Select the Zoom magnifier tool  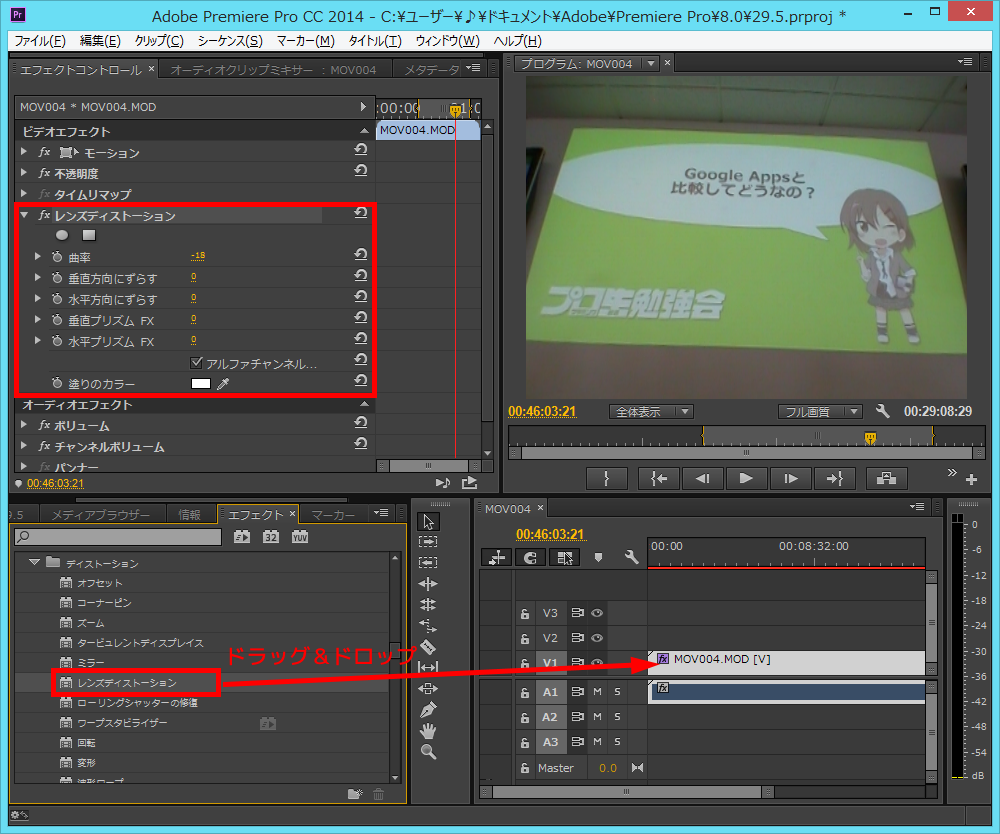(x=428, y=752)
